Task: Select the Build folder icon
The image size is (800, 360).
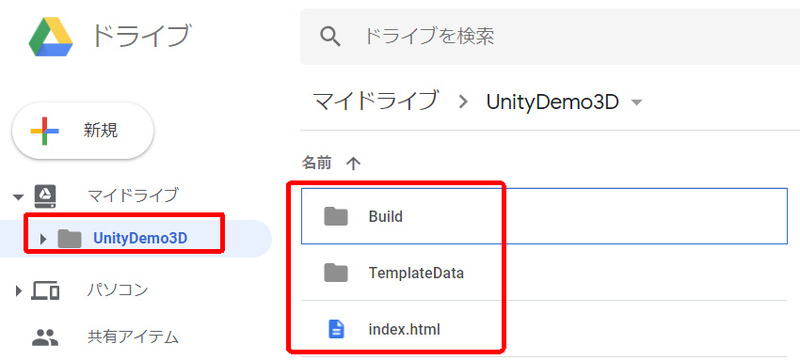Action: [x=336, y=217]
